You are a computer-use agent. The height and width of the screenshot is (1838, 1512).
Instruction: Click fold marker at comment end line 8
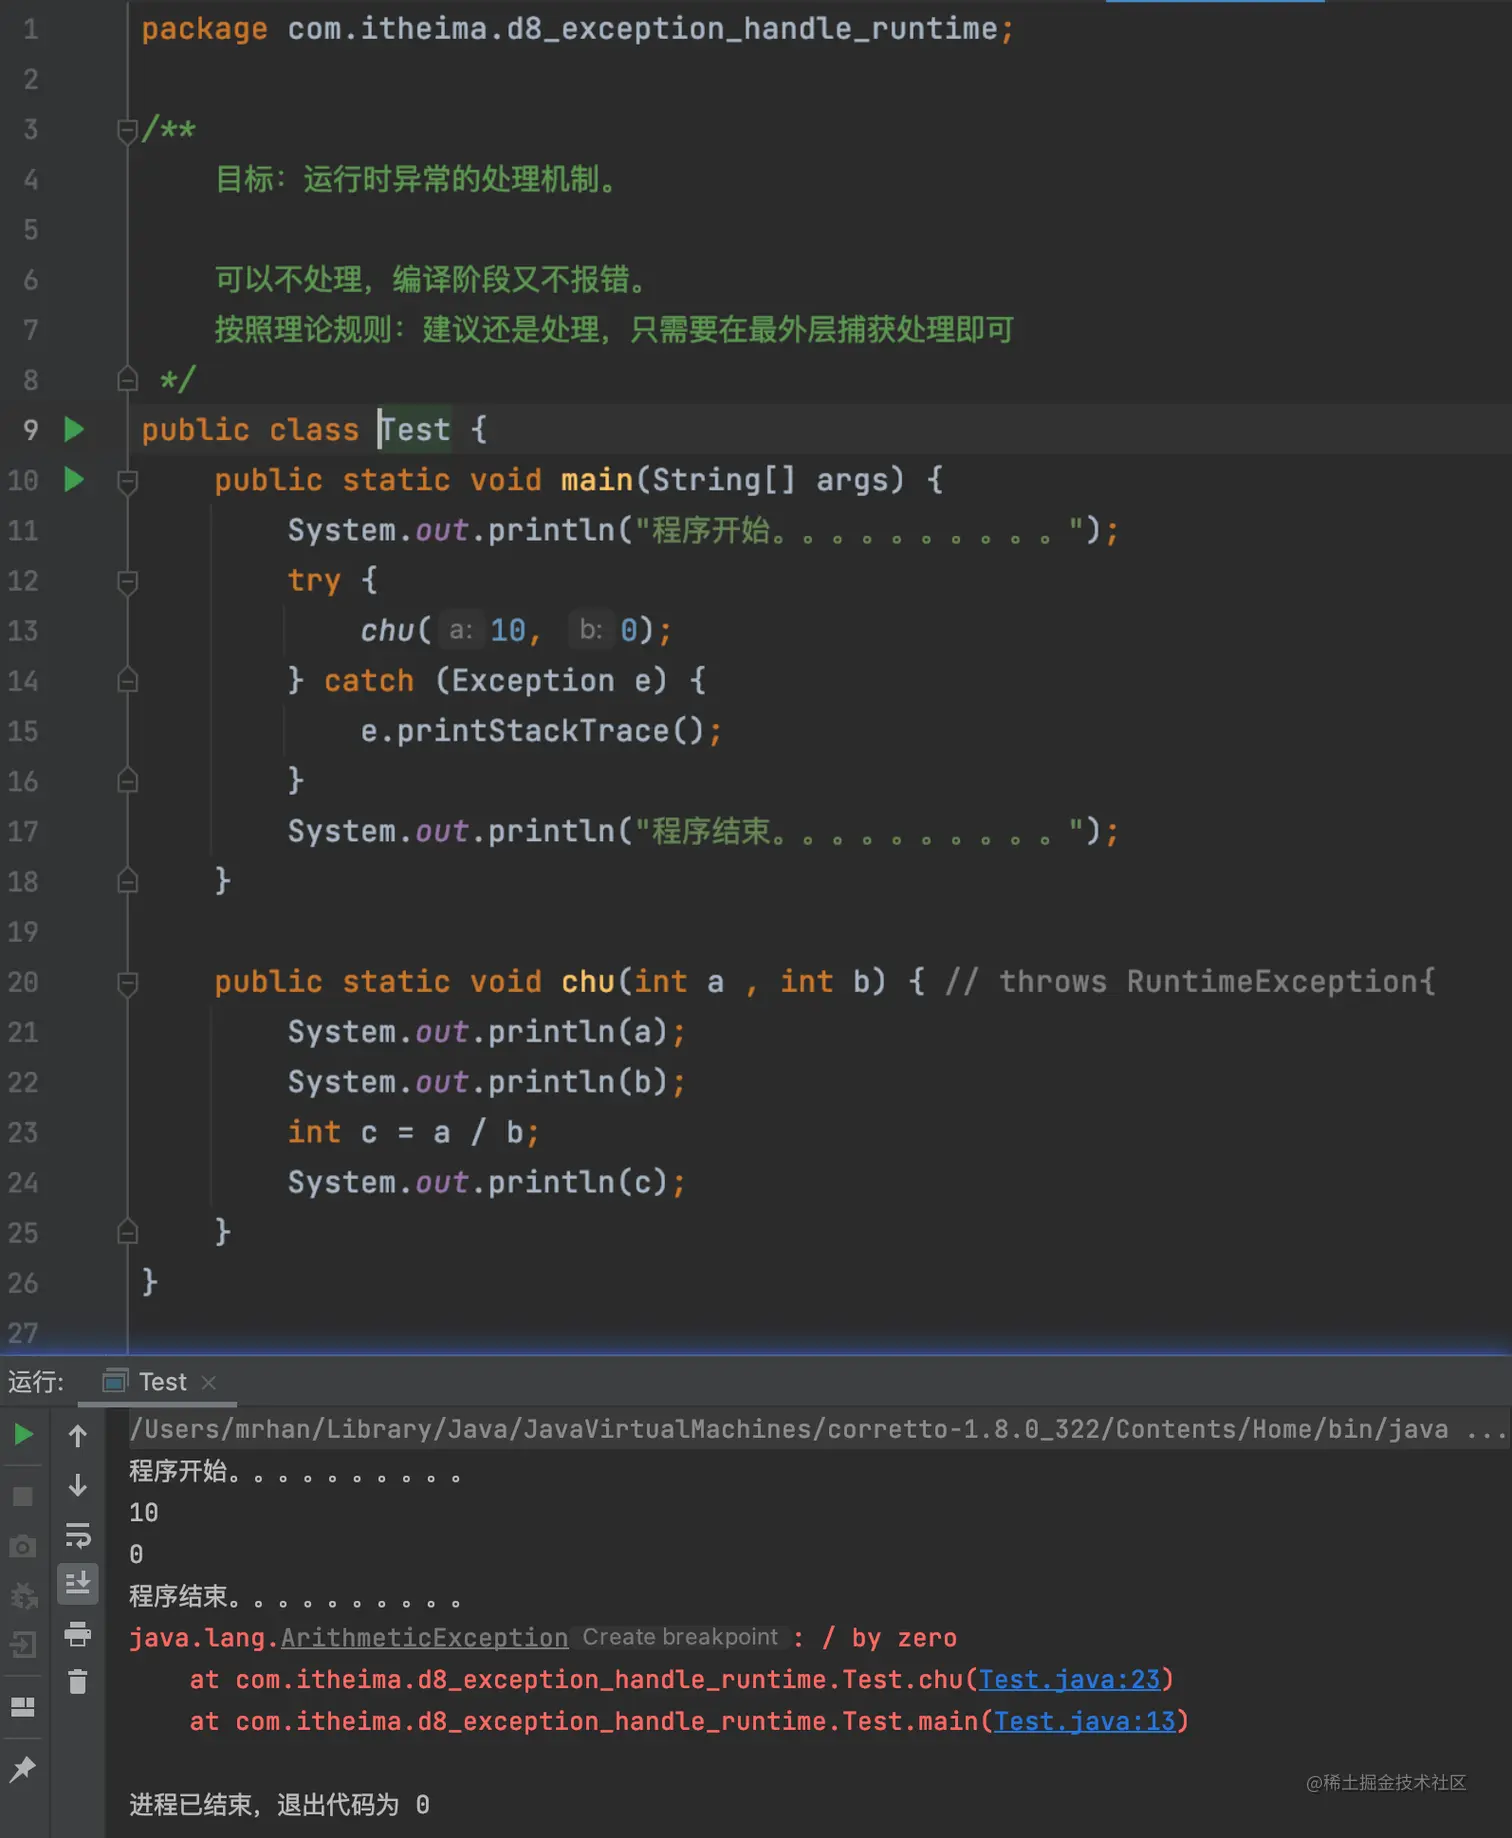click(x=127, y=380)
